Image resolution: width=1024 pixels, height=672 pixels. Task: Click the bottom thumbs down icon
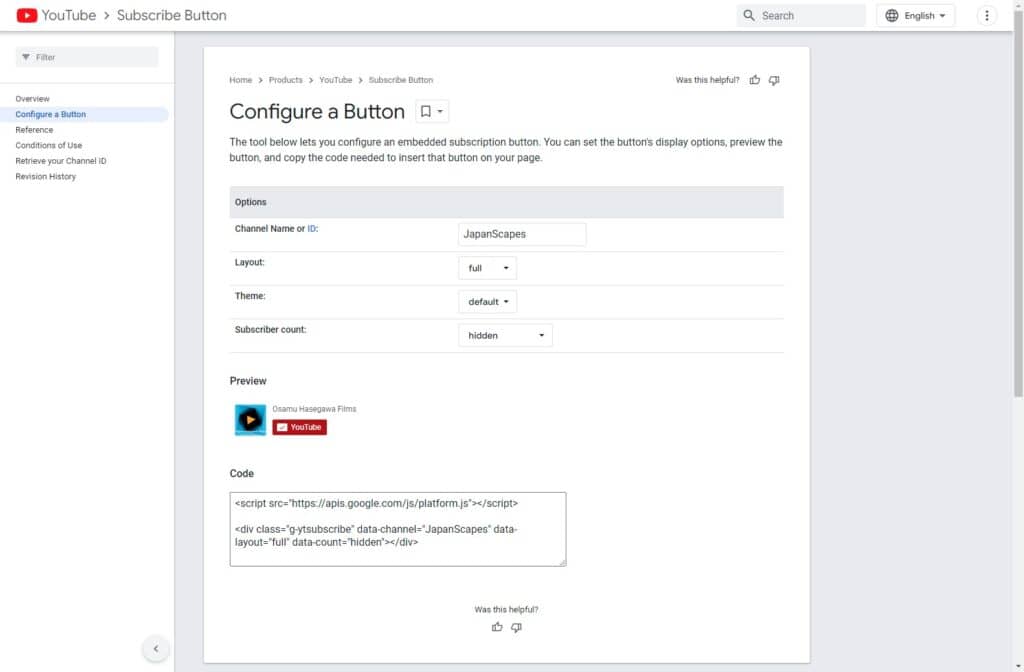click(x=516, y=627)
